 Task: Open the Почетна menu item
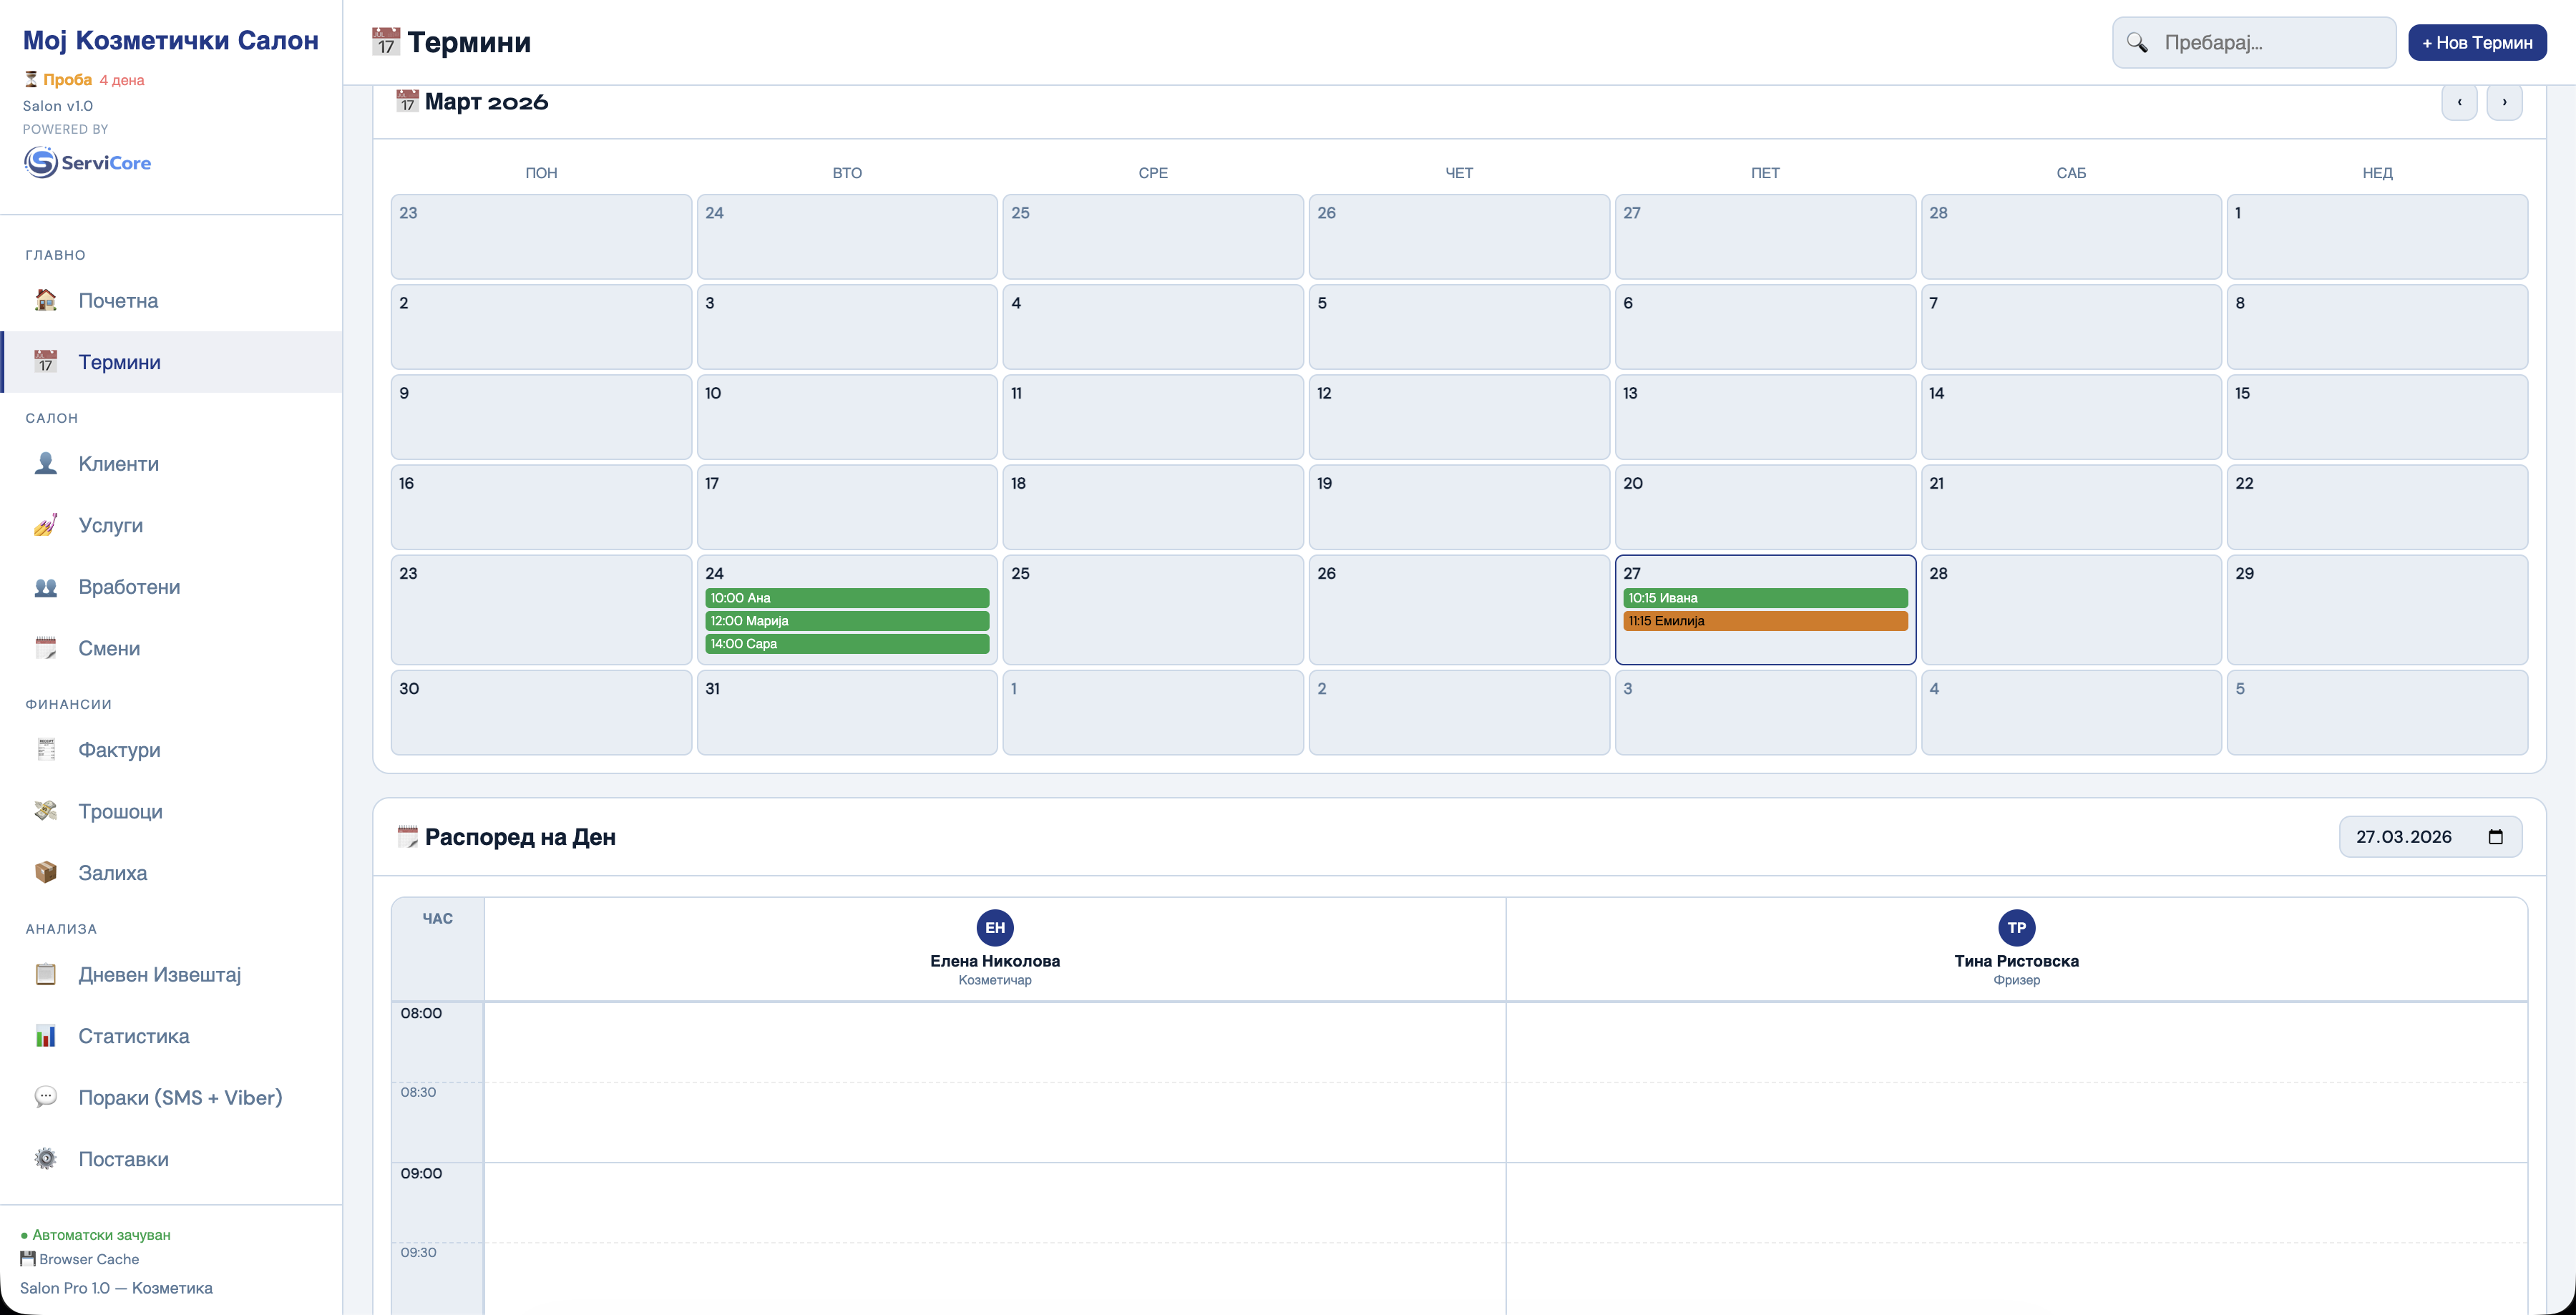pos(171,300)
